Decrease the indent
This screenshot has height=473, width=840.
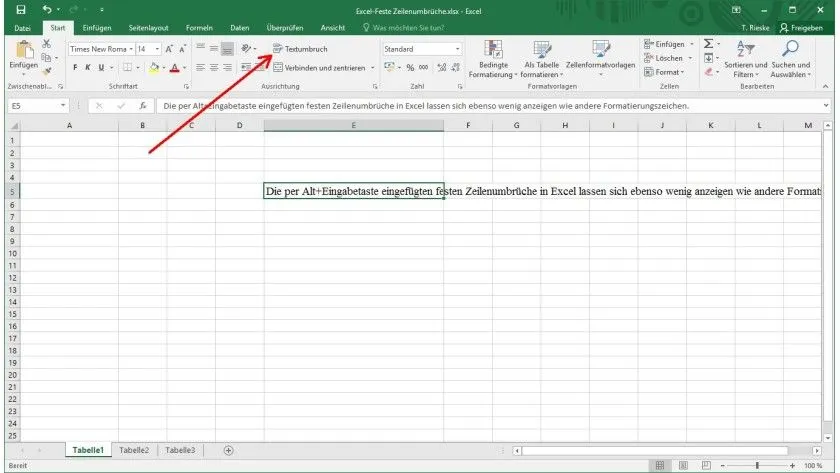point(246,67)
